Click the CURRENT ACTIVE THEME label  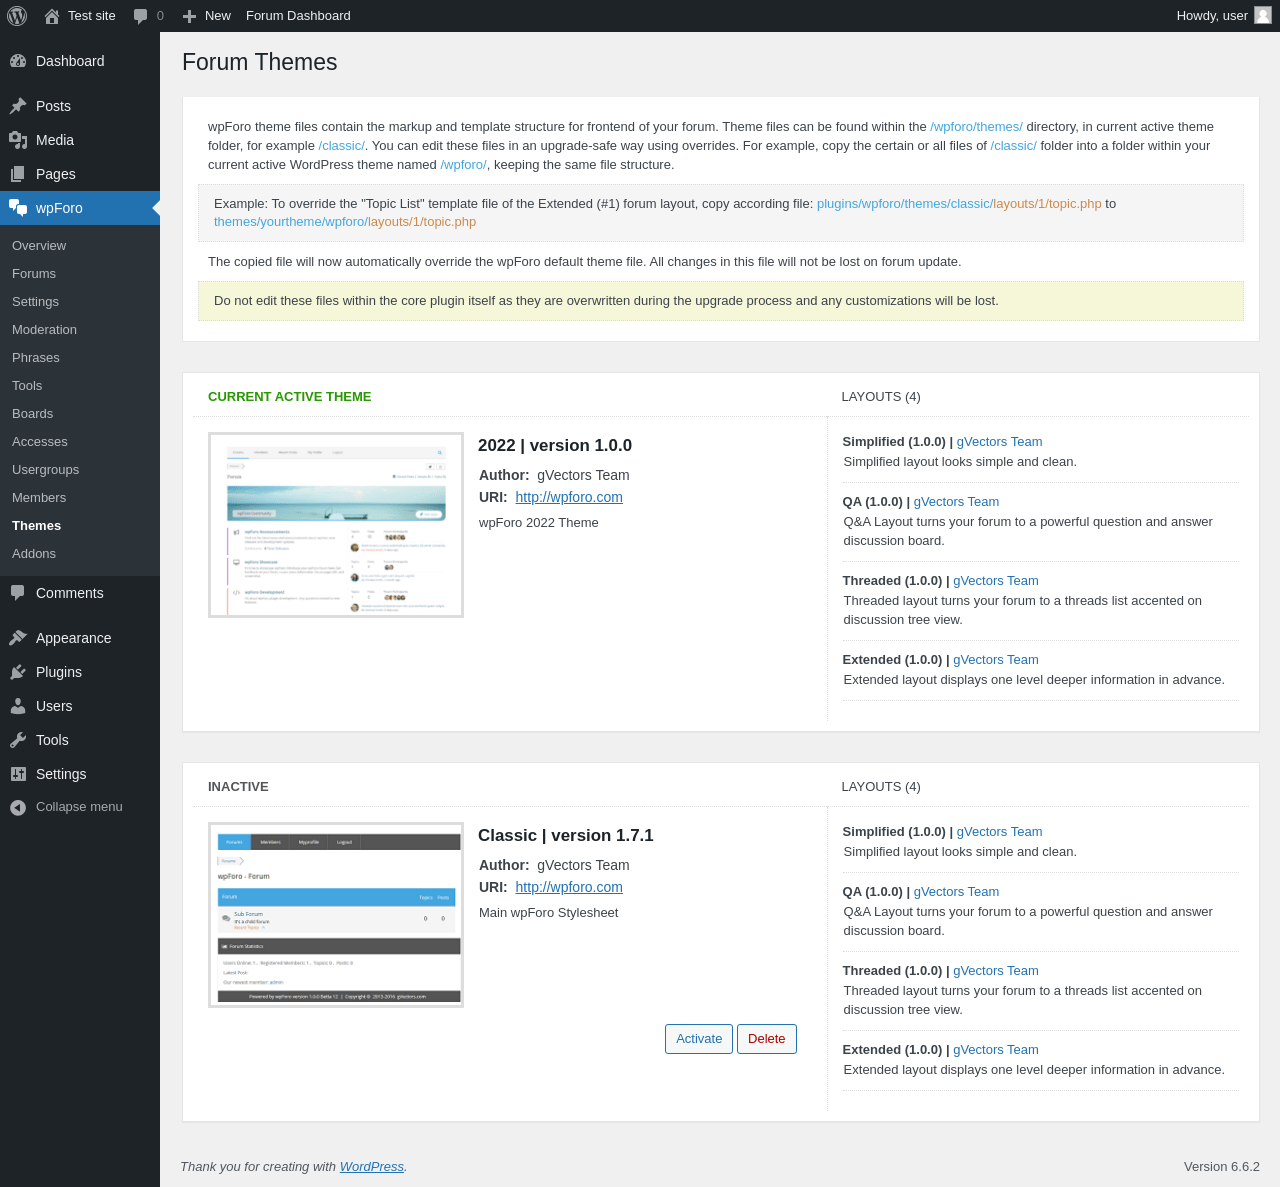tap(290, 397)
